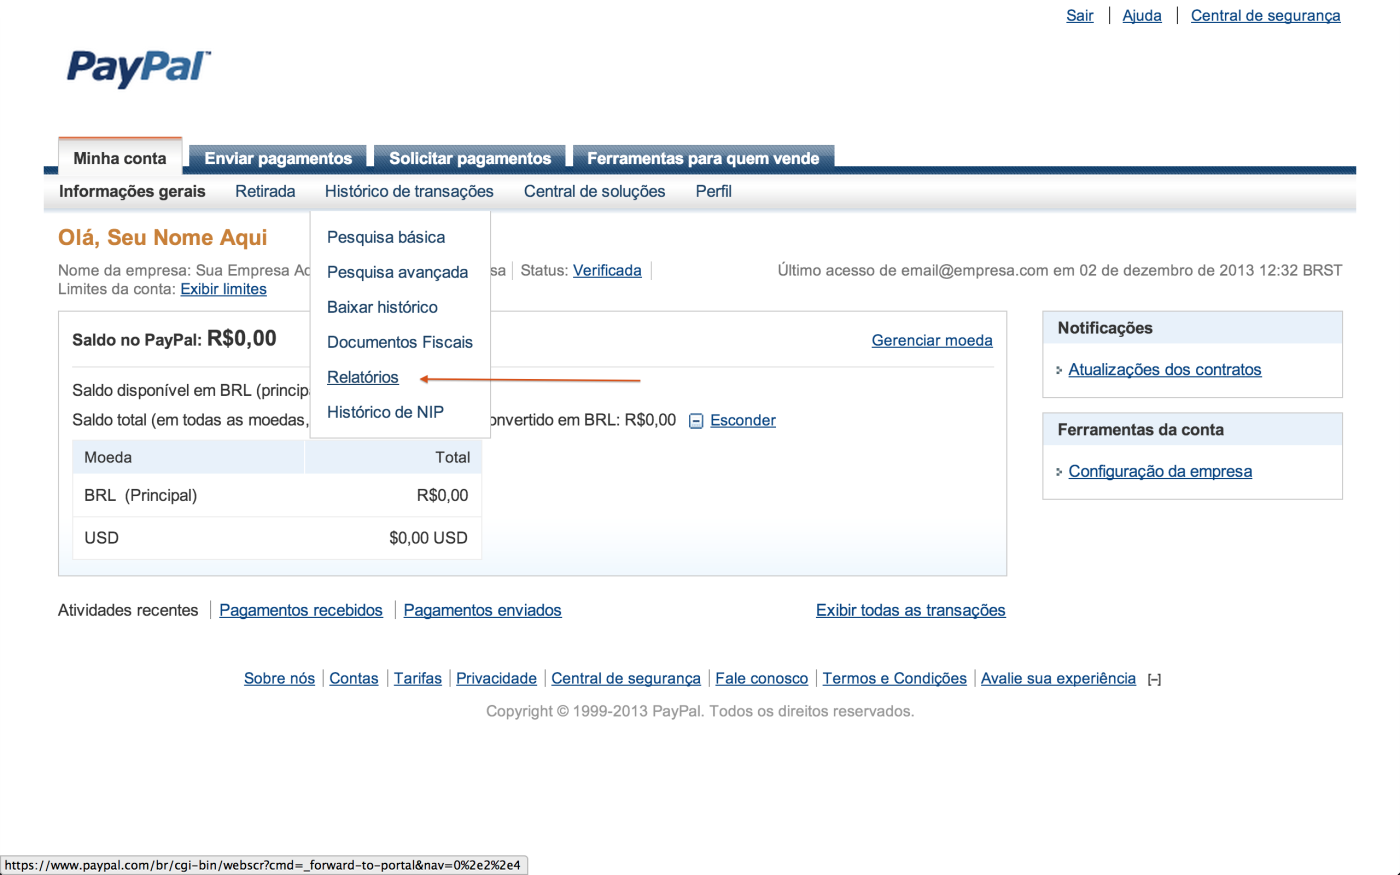1400x875 pixels.
Task: Open Contas footer link
Action: coord(354,678)
